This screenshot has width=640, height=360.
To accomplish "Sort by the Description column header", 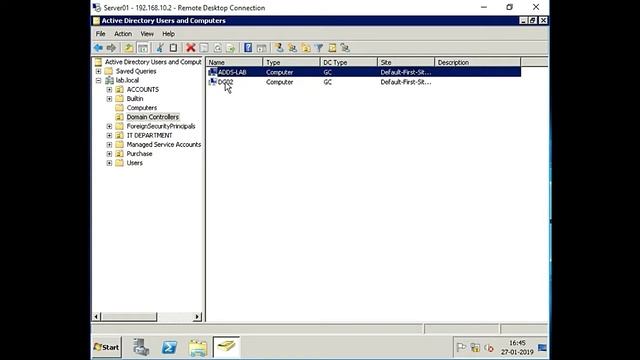I will (478, 62).
